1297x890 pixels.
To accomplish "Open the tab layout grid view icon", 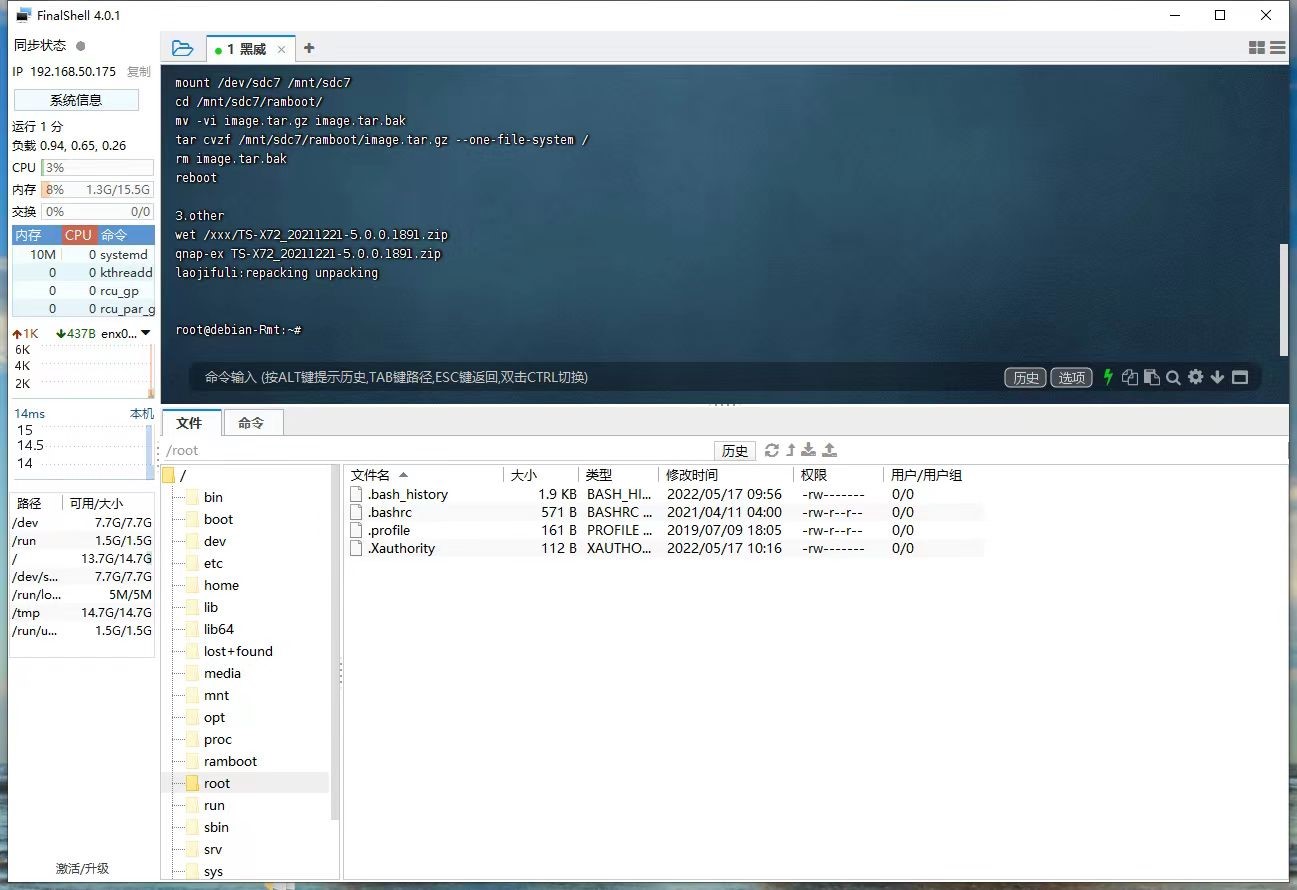I will pyautogui.click(x=1257, y=48).
